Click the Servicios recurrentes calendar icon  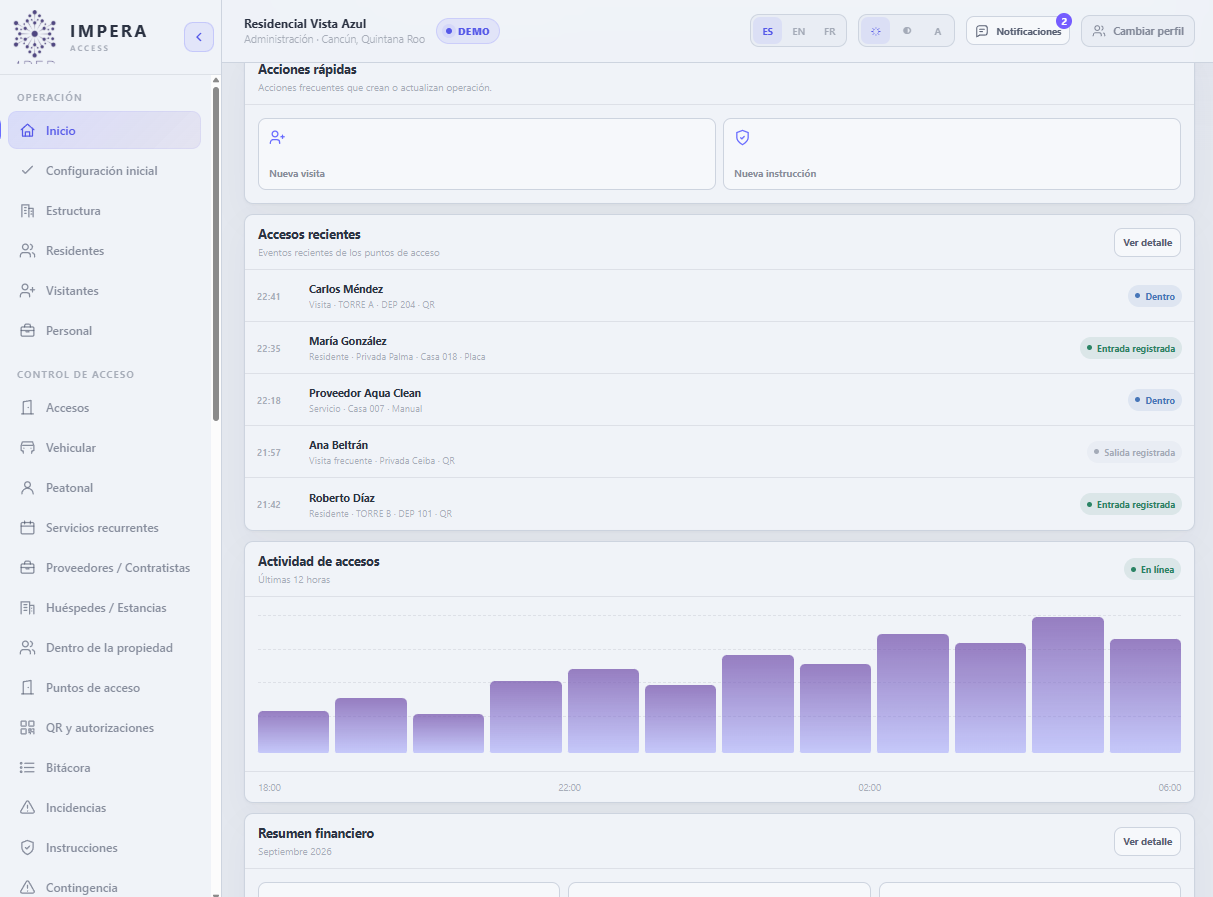click(28, 528)
